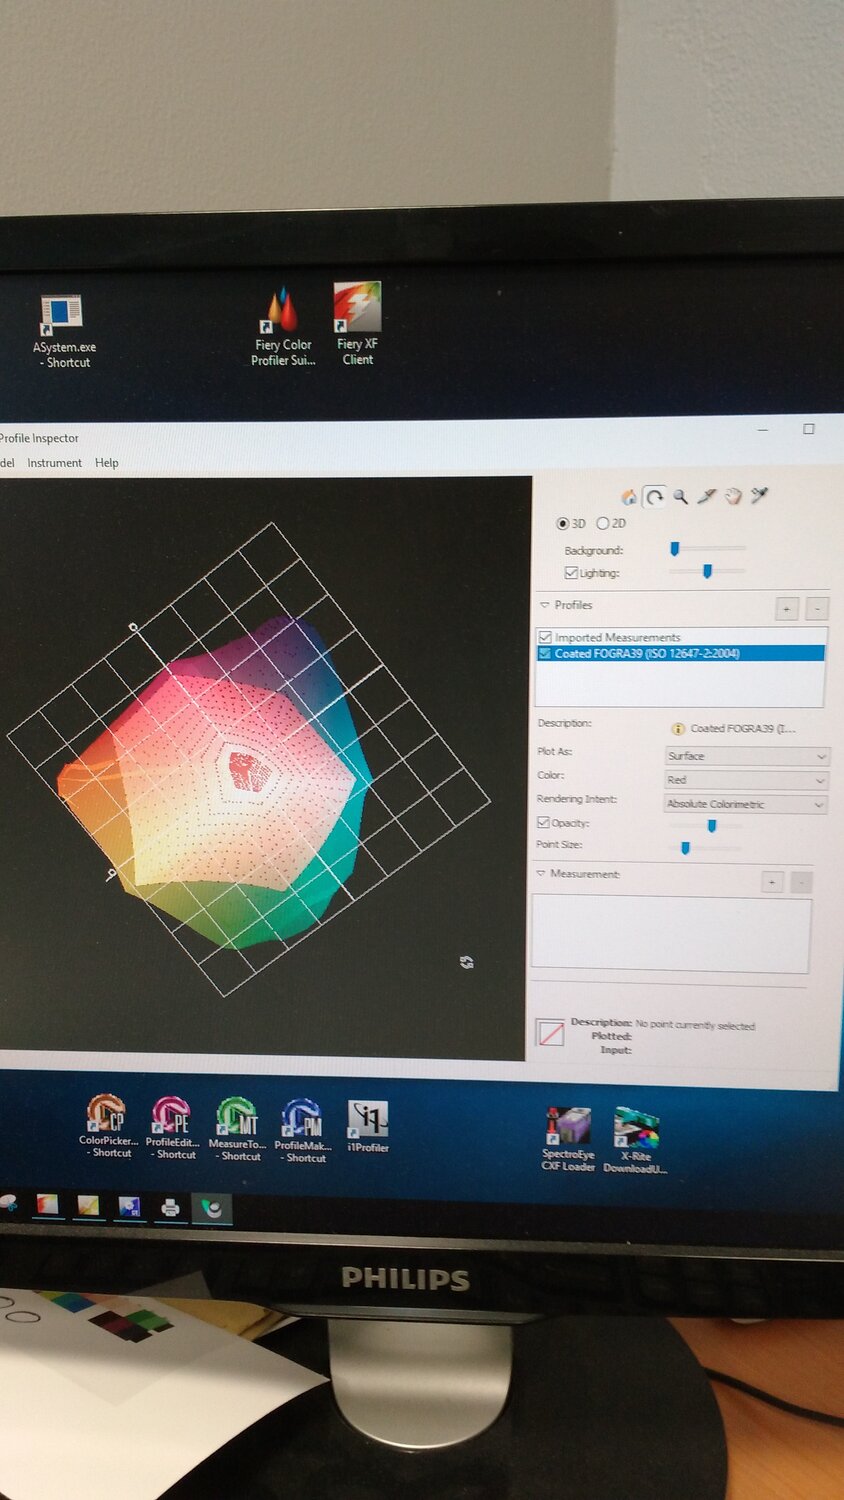
Task: Toggle Imported Measurements profile checkbox
Action: 545,637
